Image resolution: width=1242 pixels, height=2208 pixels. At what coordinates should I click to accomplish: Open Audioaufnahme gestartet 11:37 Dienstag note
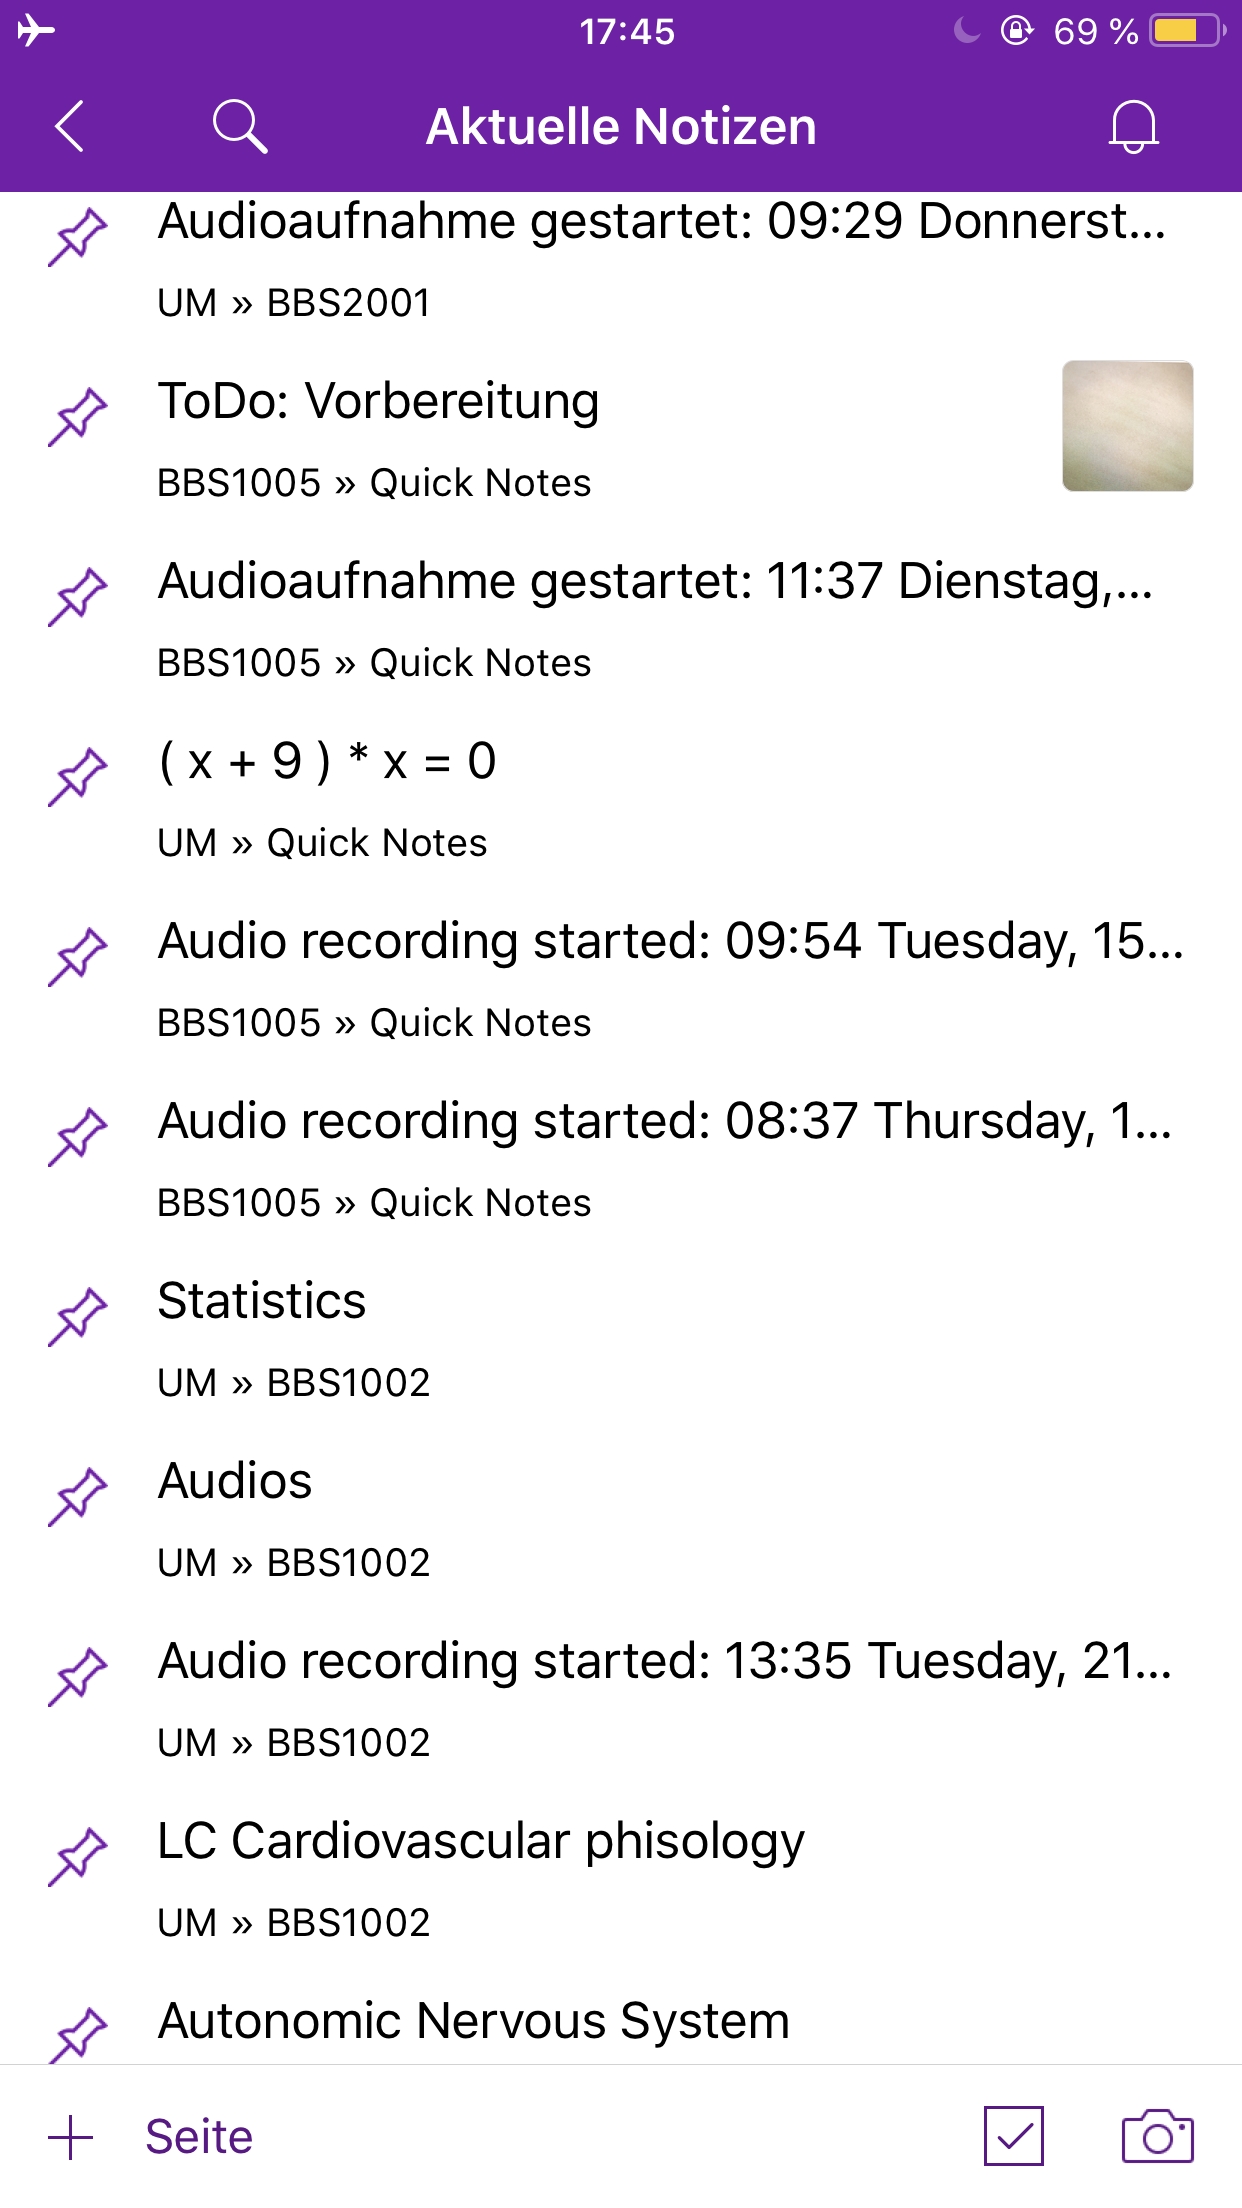coord(655,582)
